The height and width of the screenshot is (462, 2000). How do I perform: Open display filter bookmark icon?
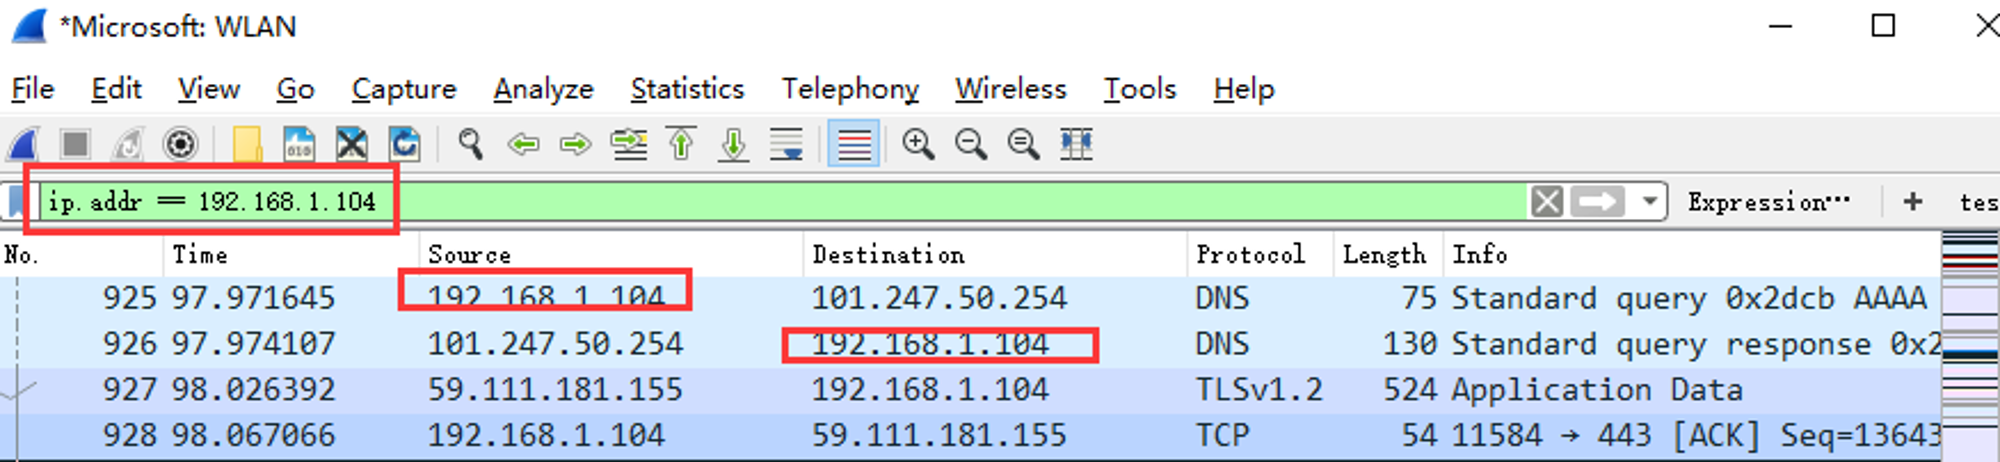click(x=15, y=202)
